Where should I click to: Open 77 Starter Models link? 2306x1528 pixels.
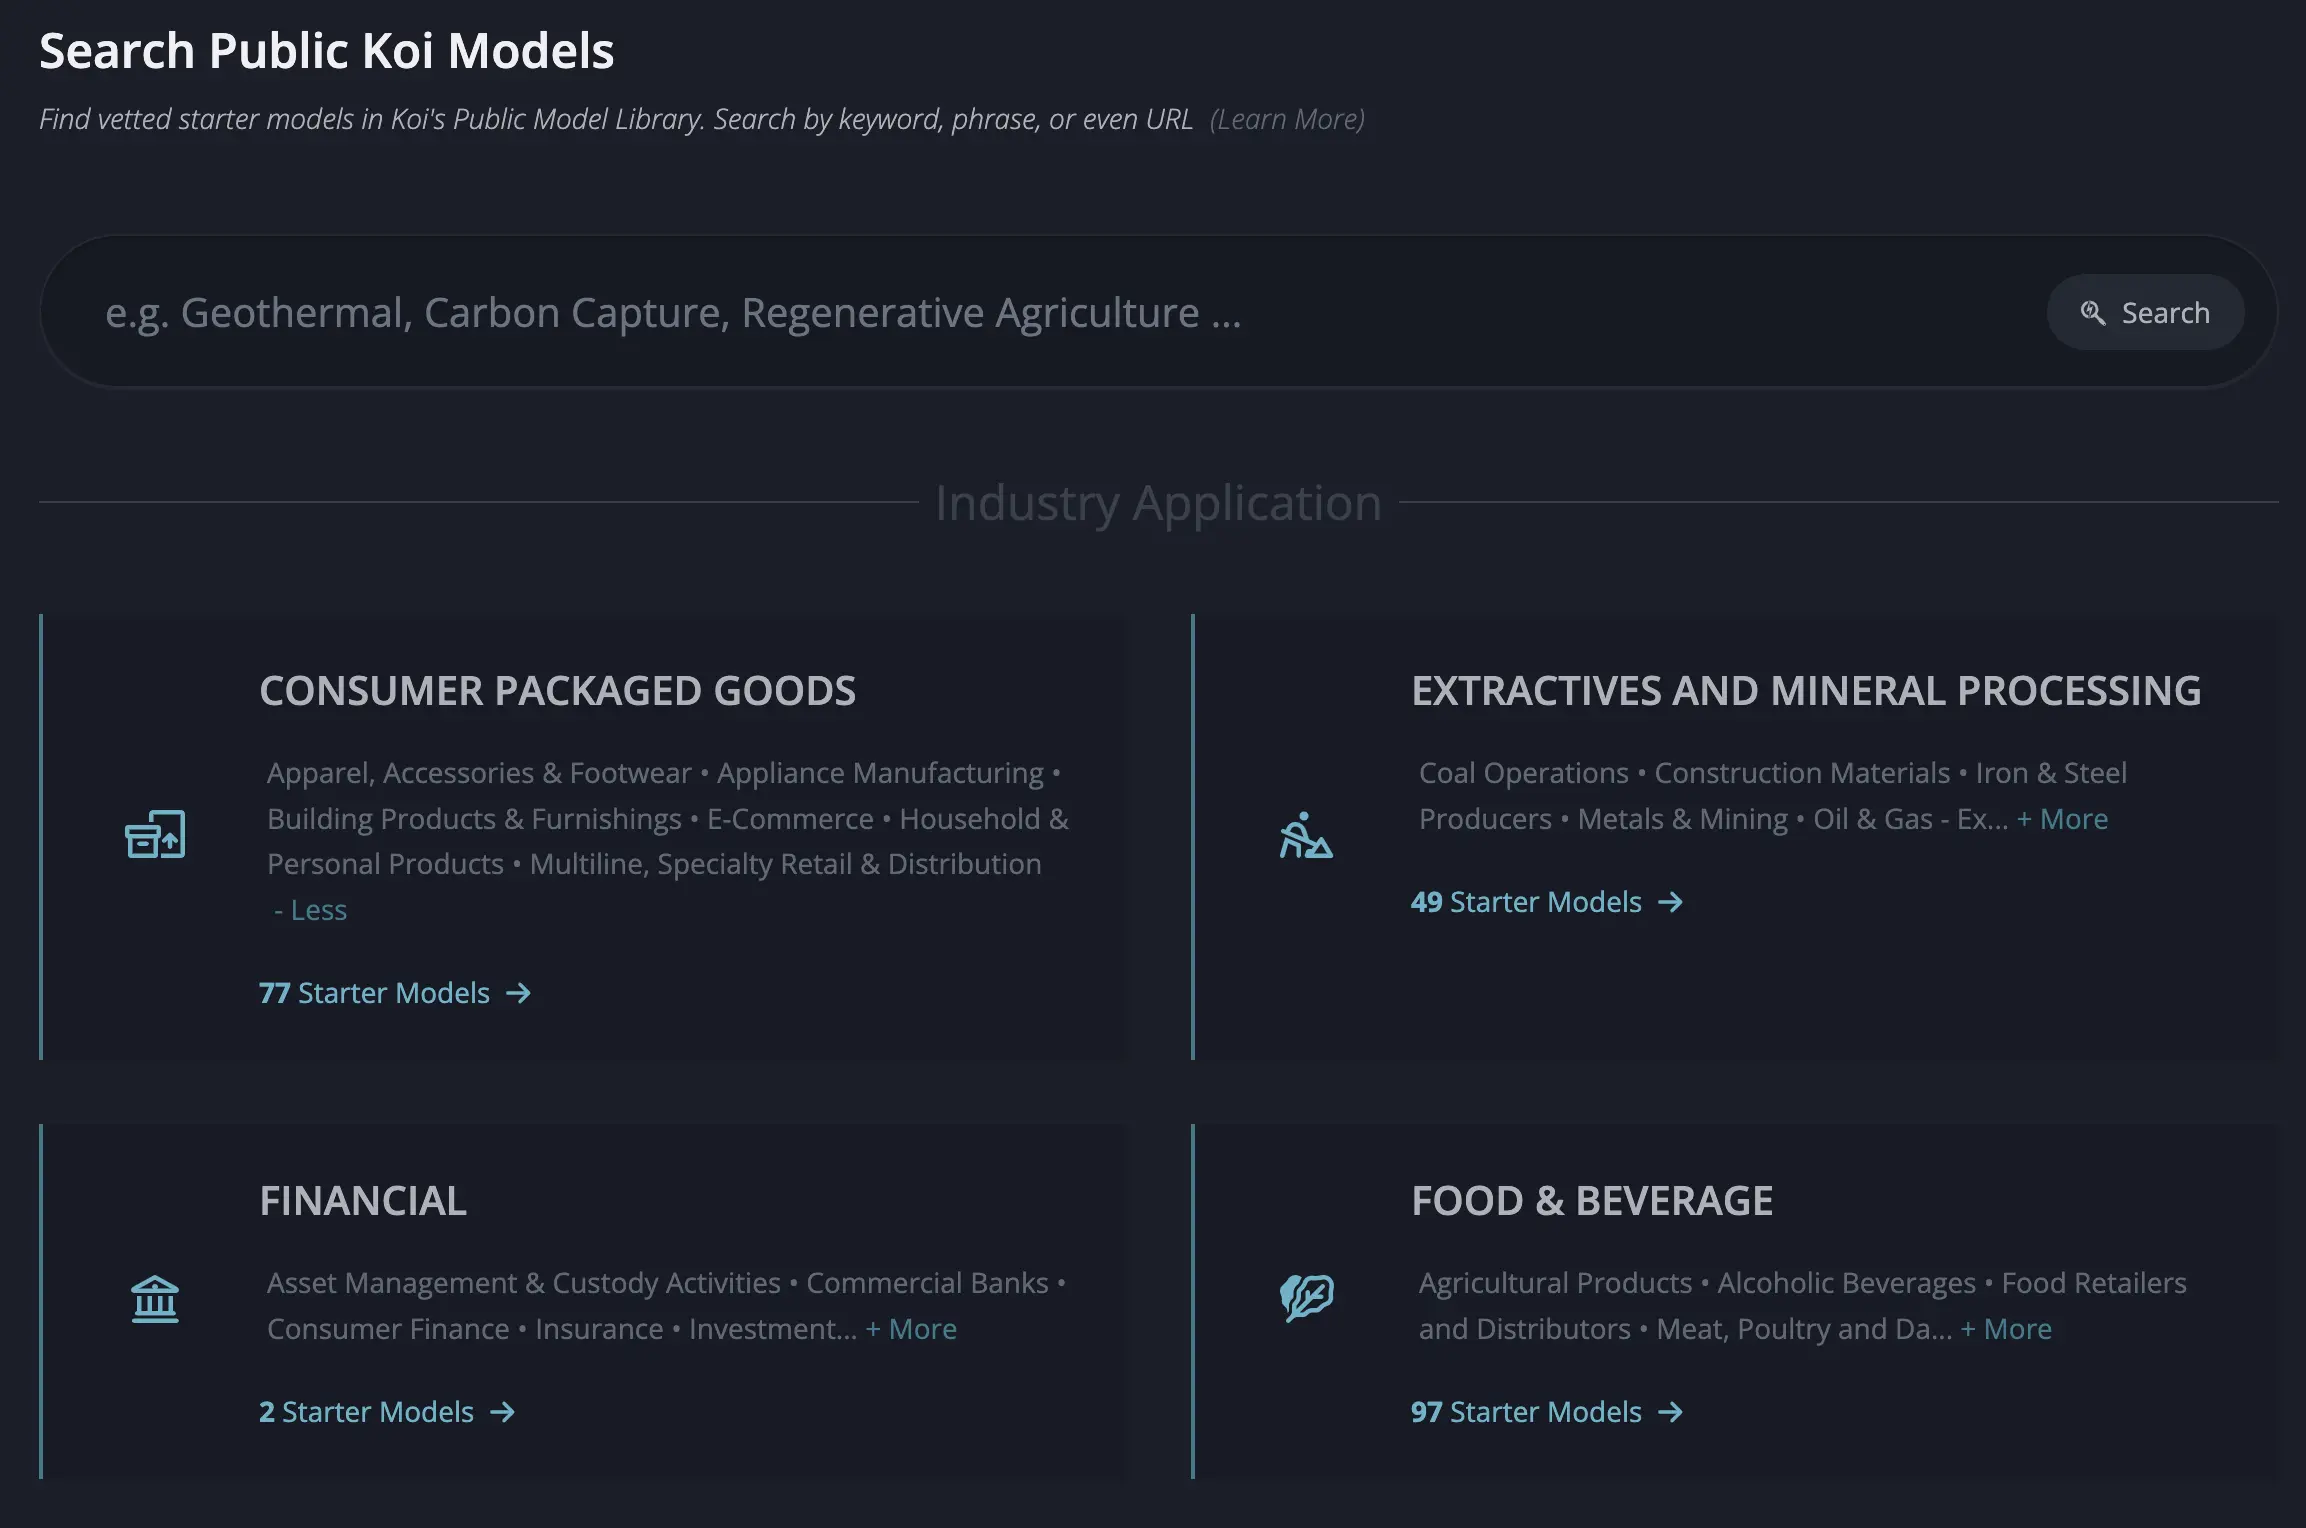coord(375,993)
